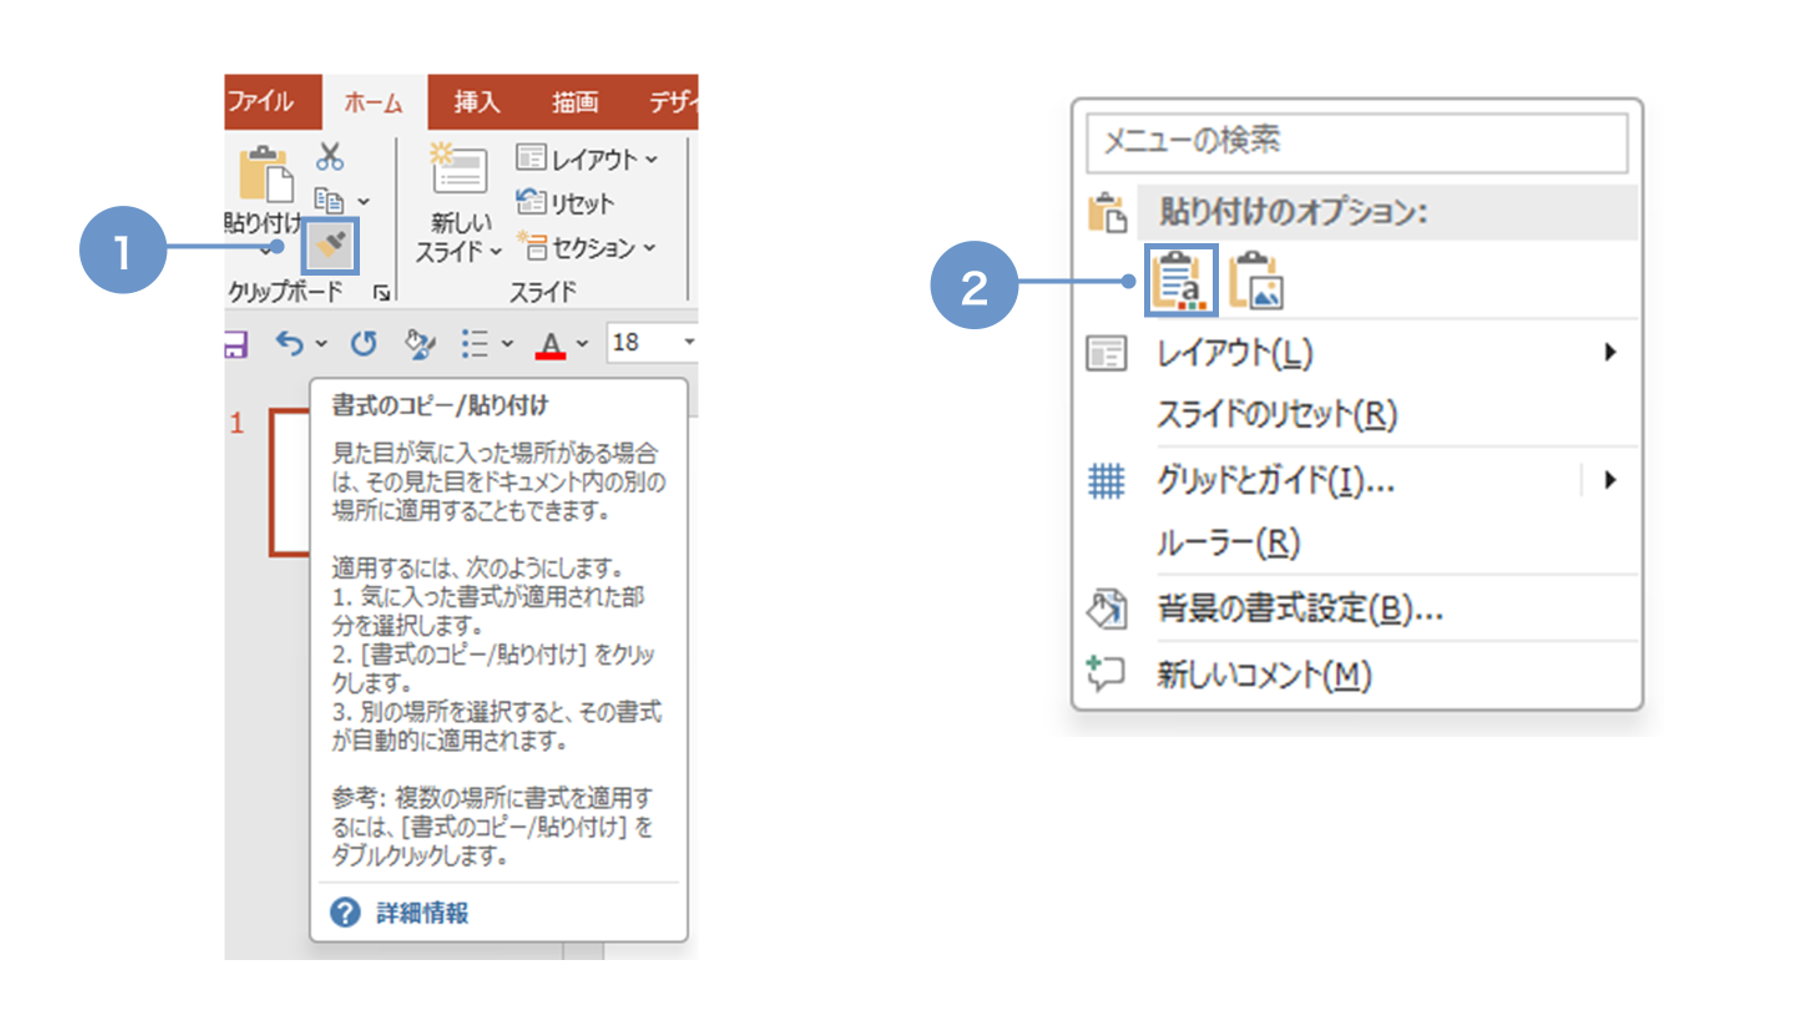Screen dimensions: 1795x1009
Task: Click the ribbon レイアウト layout icon
Action: click(x=531, y=158)
